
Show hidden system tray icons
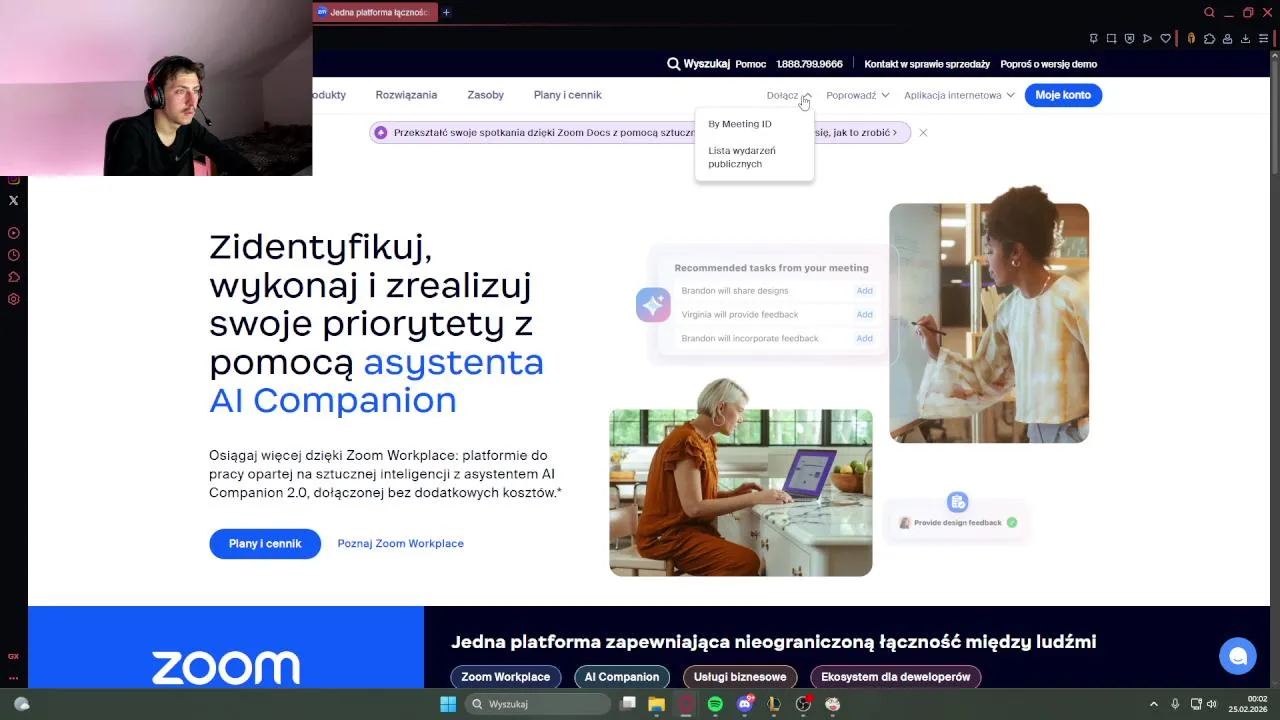click(x=1153, y=704)
